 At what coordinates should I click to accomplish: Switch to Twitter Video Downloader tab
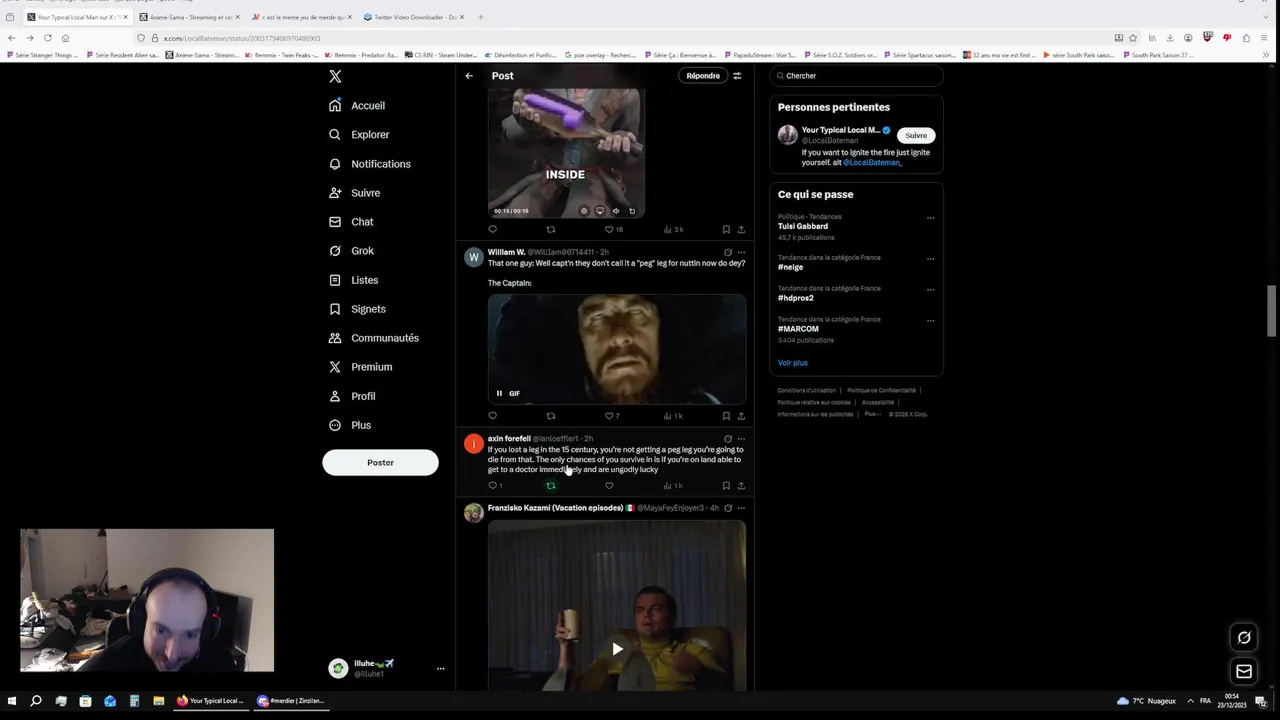click(x=412, y=17)
